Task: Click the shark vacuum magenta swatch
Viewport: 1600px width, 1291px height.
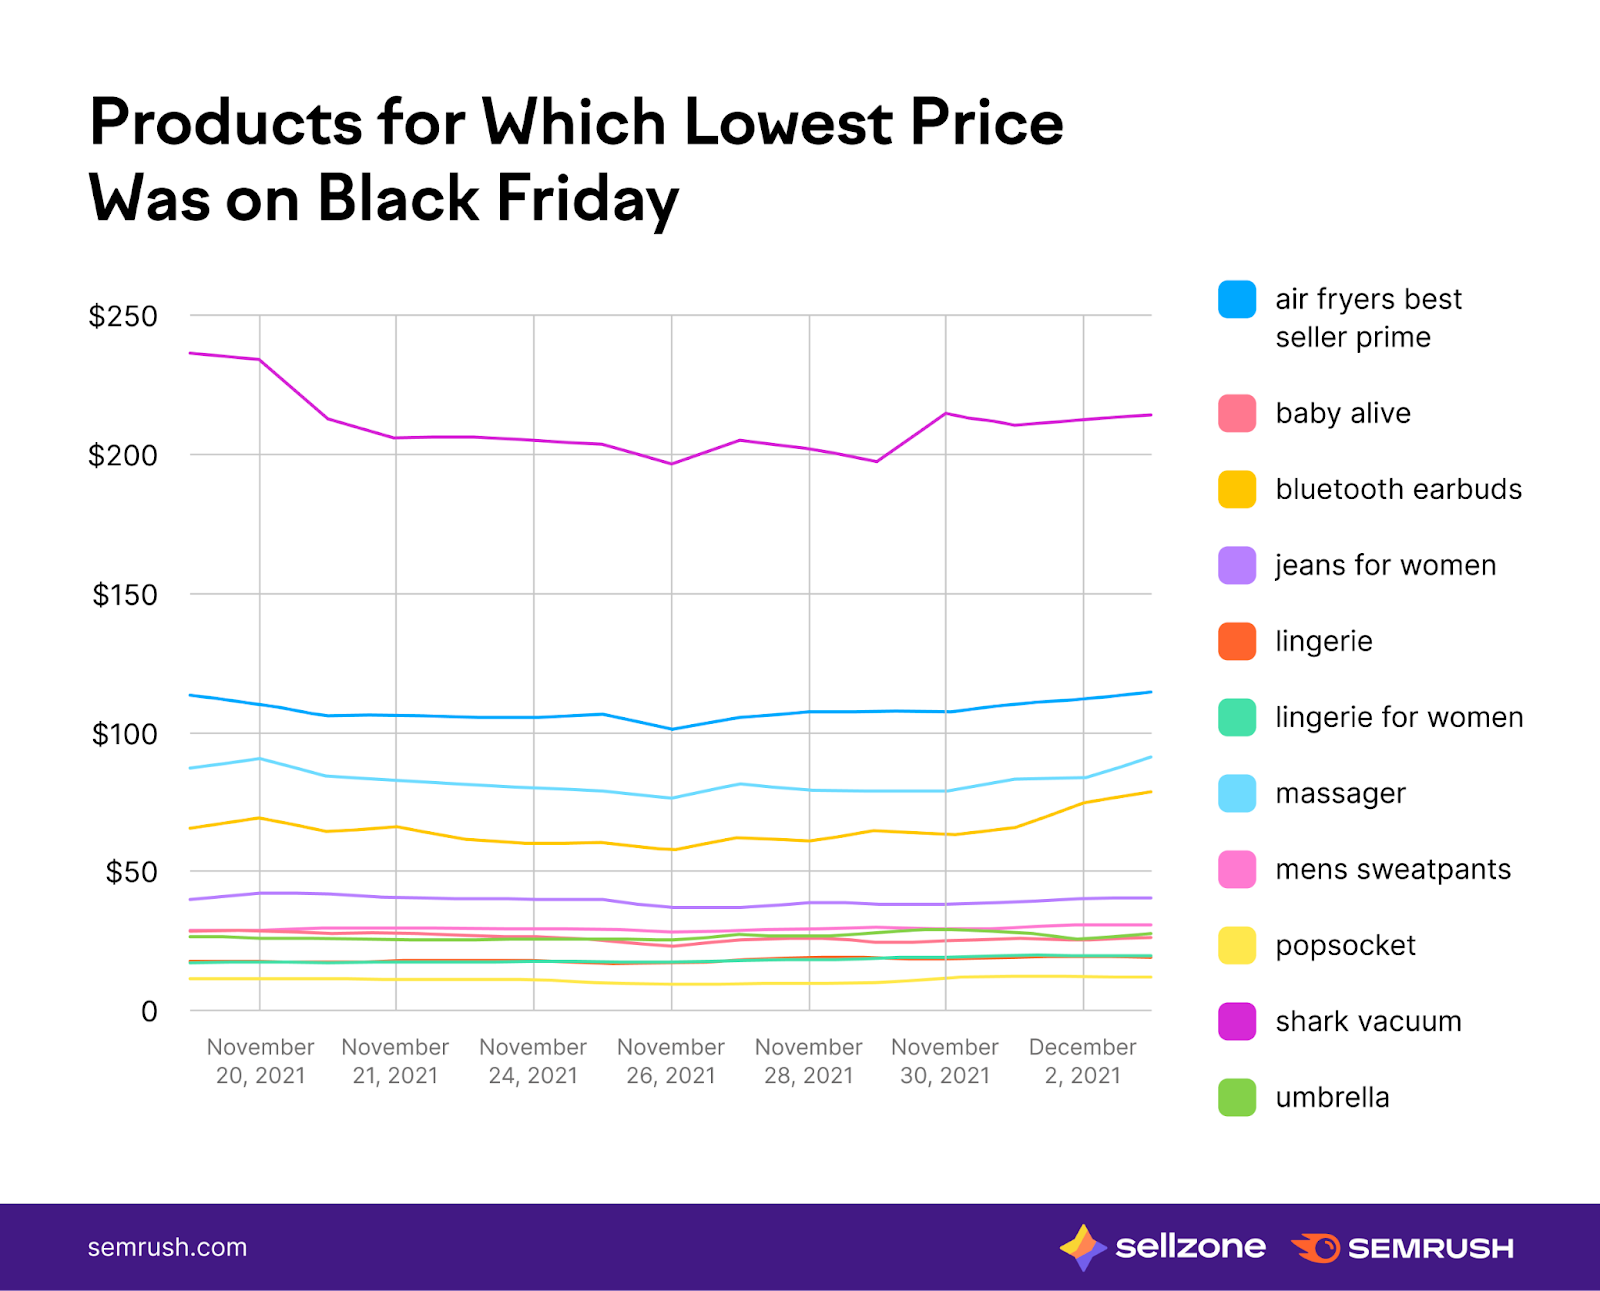Action: (1237, 1021)
